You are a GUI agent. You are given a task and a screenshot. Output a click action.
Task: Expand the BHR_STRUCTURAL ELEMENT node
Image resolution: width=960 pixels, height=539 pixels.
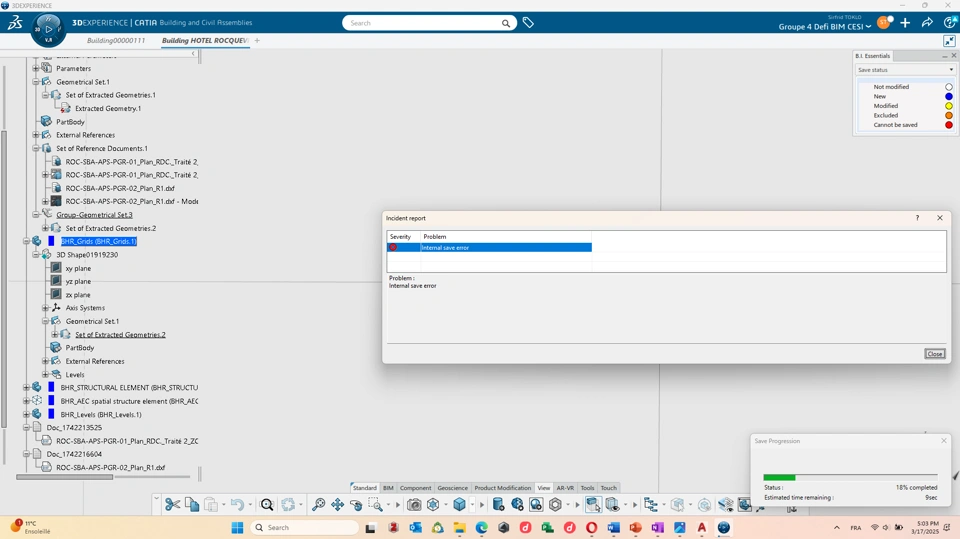(26, 388)
